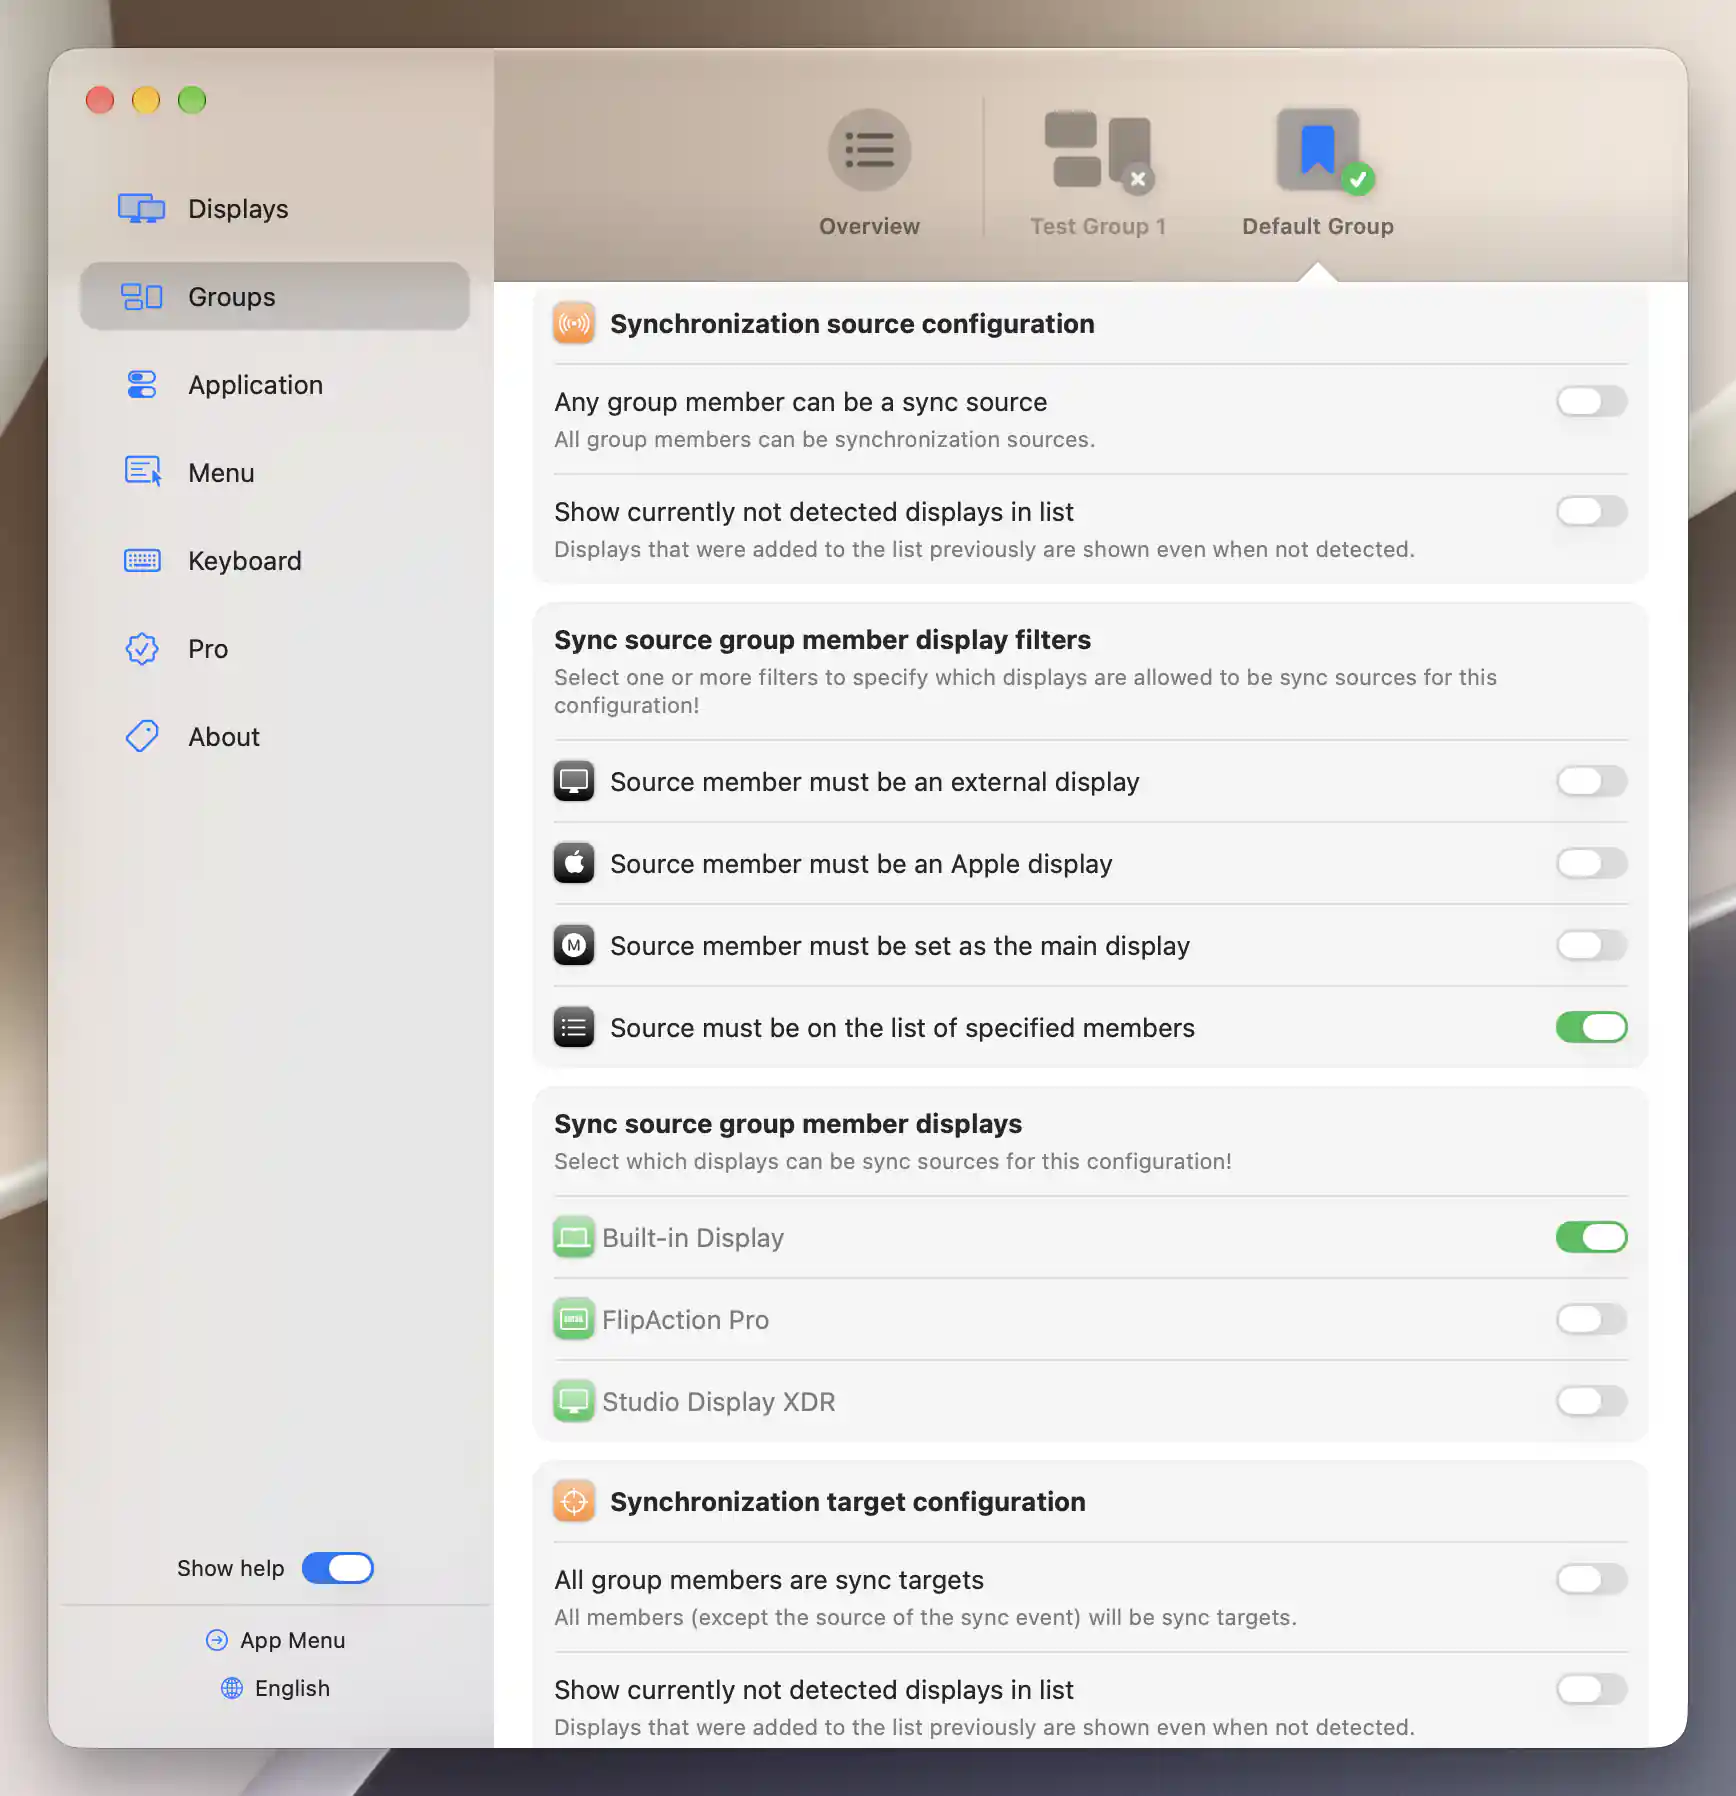
Task: Select the Default Group tab label
Action: click(1318, 227)
